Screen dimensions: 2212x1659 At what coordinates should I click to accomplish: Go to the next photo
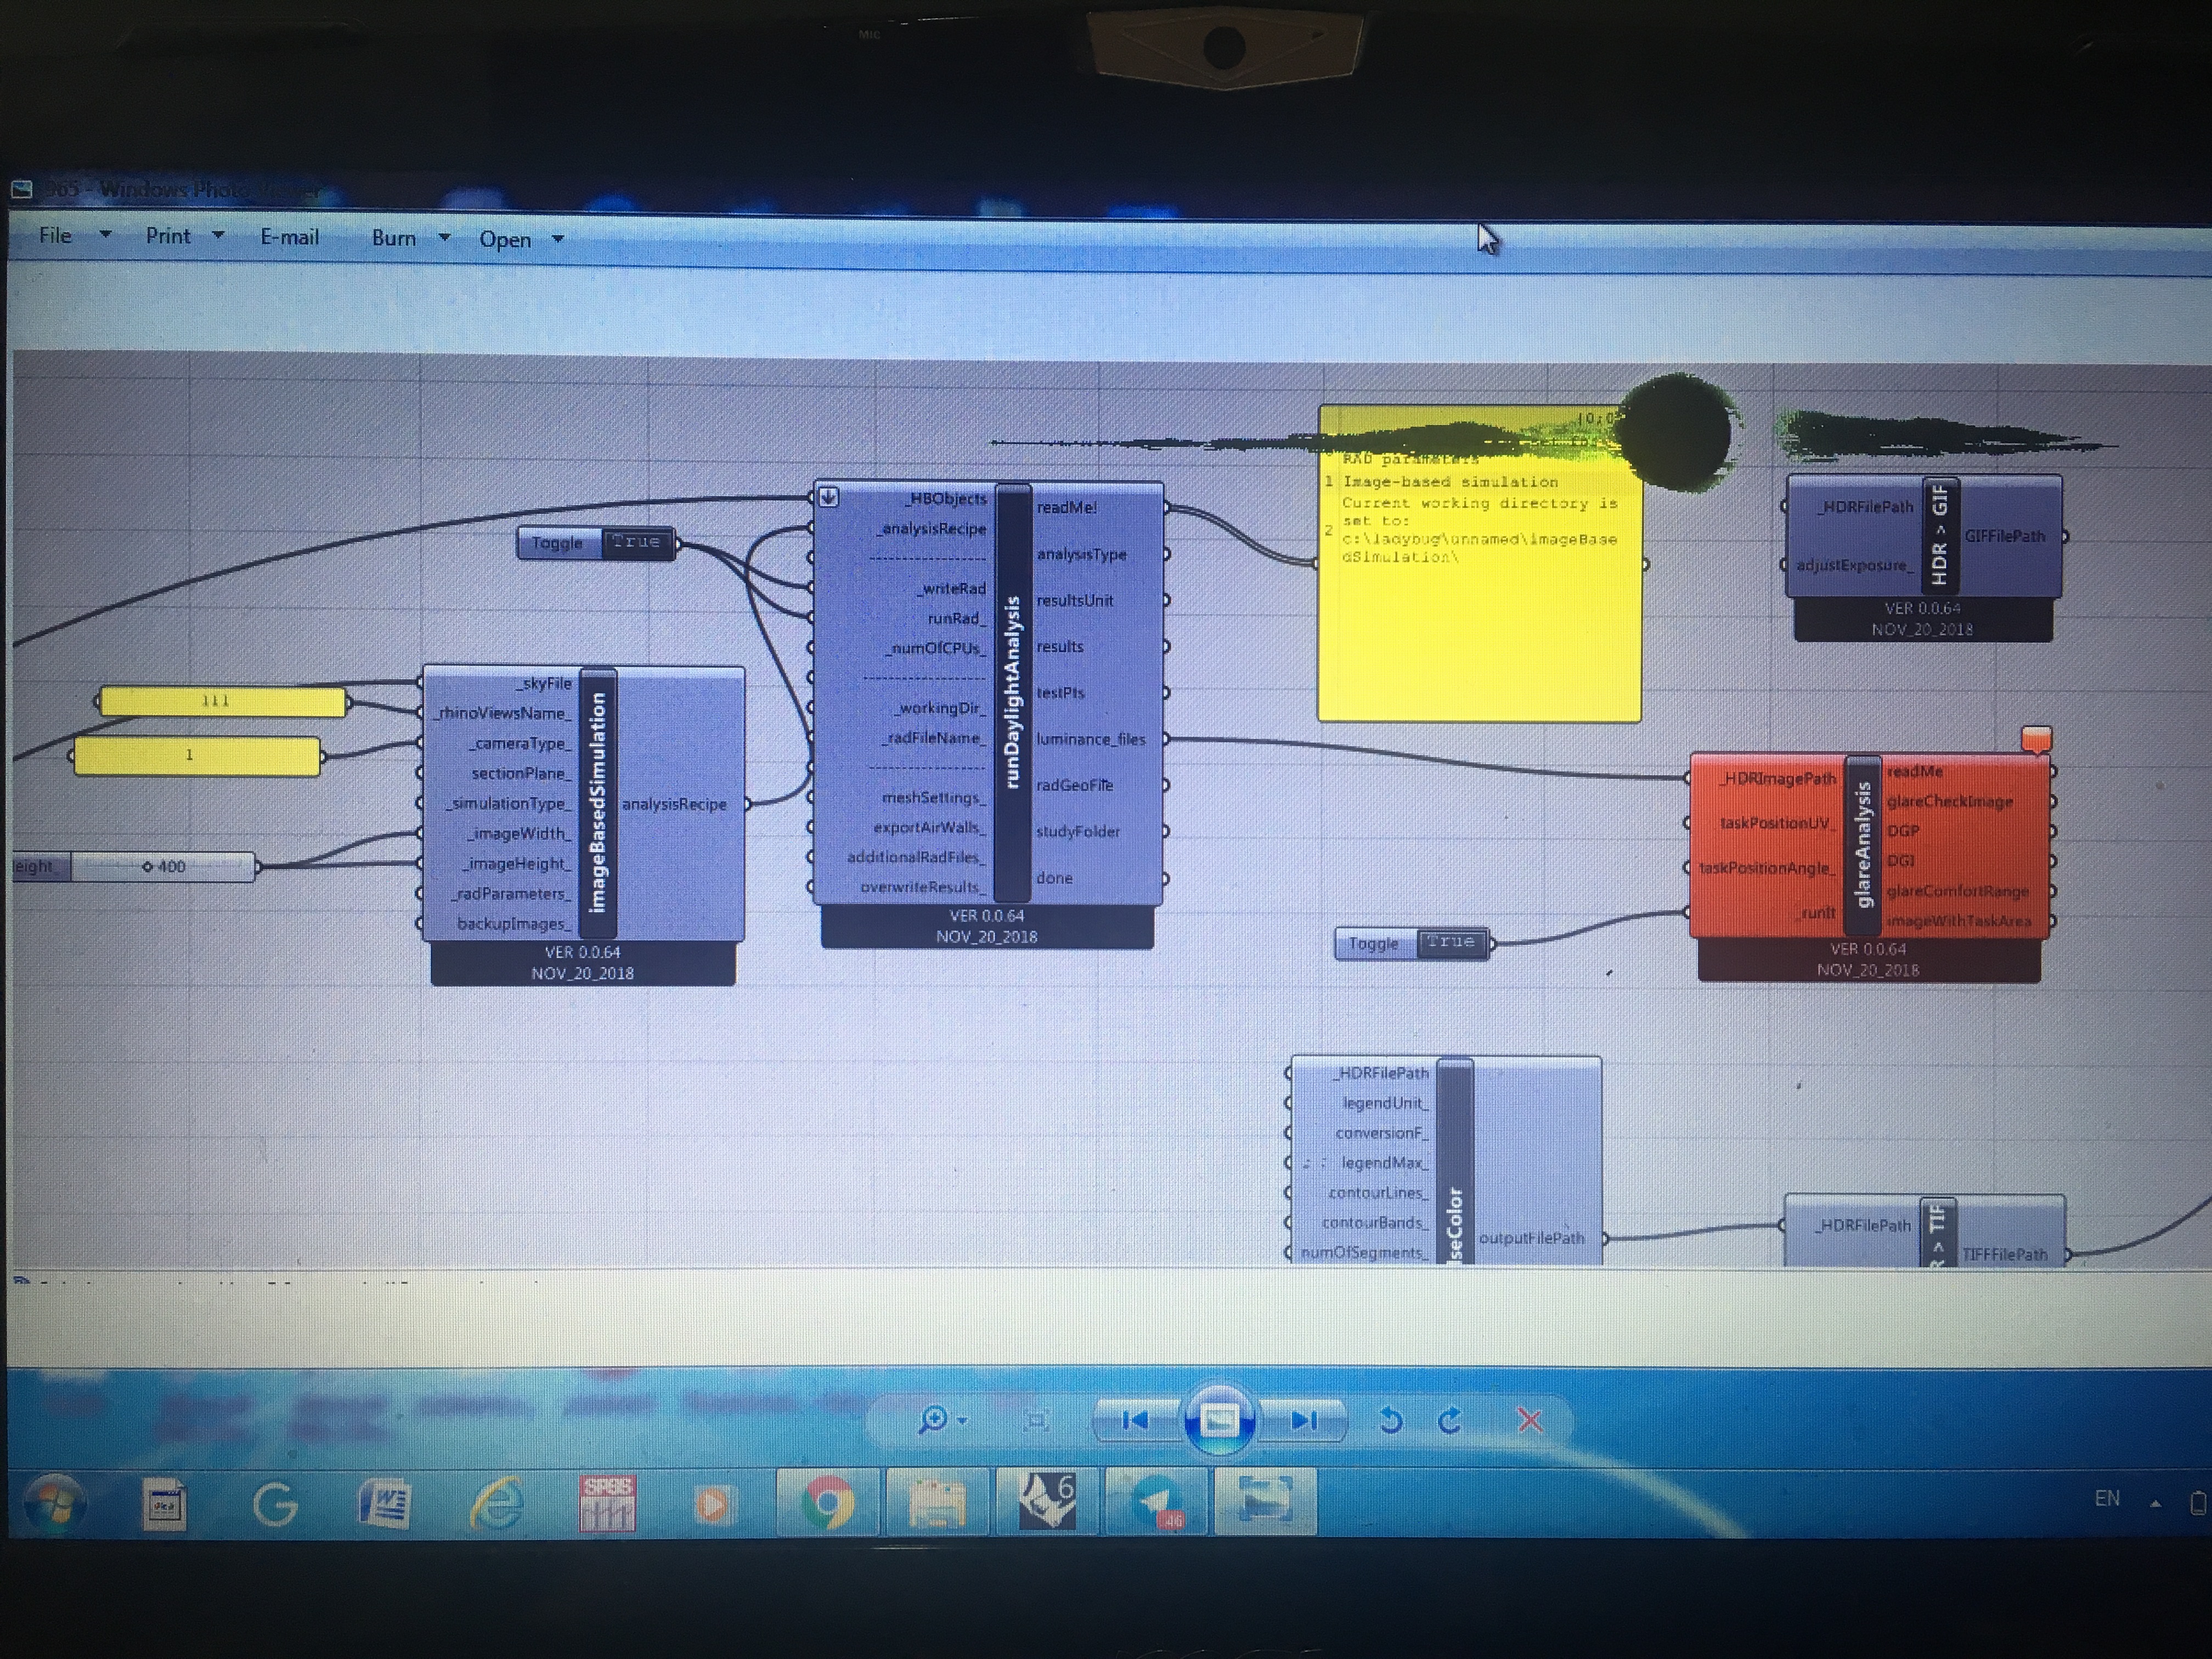[1303, 1421]
